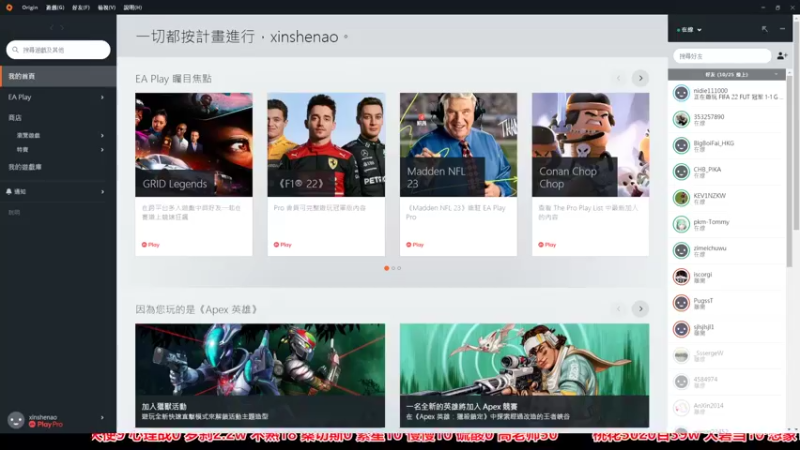Screen dimensions: 800x450
Task: Click the add friend icon
Action: pyautogui.click(x=782, y=56)
